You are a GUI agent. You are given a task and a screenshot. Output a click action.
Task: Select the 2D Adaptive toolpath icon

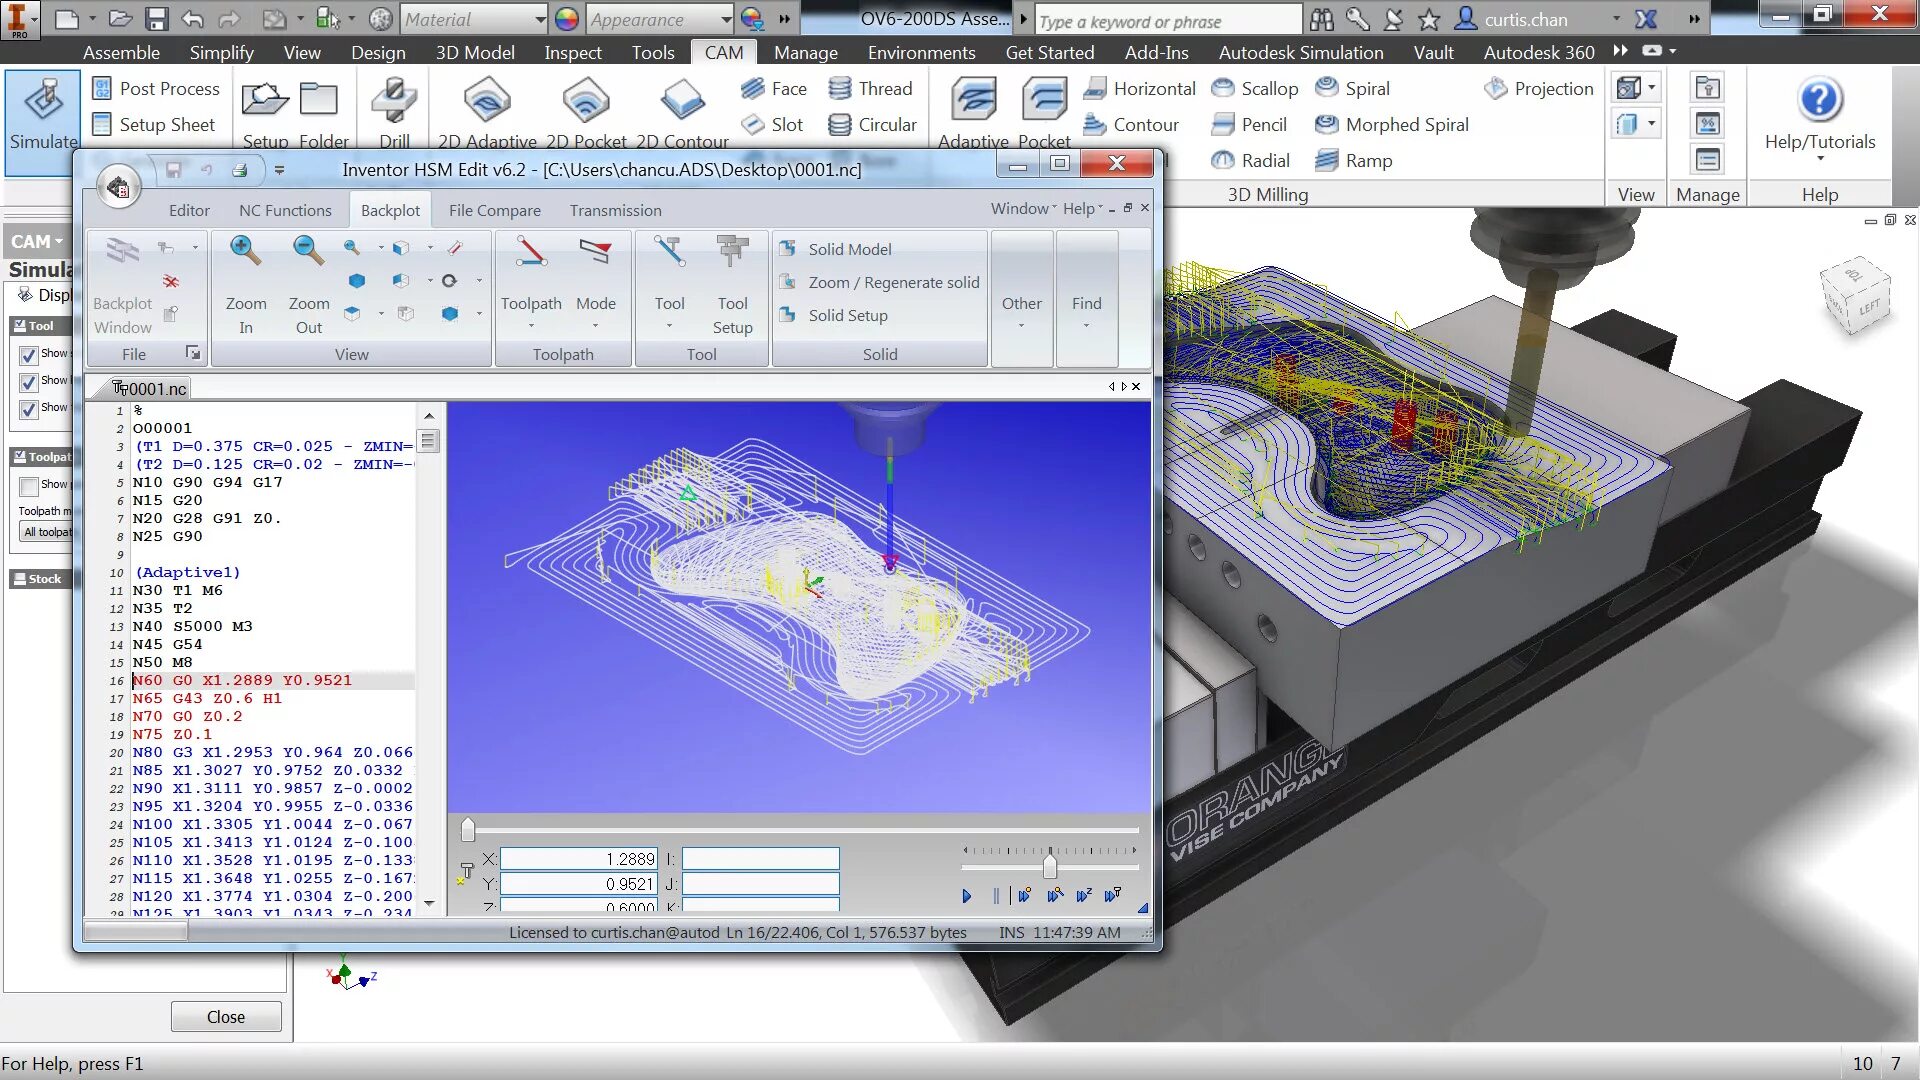[487, 102]
